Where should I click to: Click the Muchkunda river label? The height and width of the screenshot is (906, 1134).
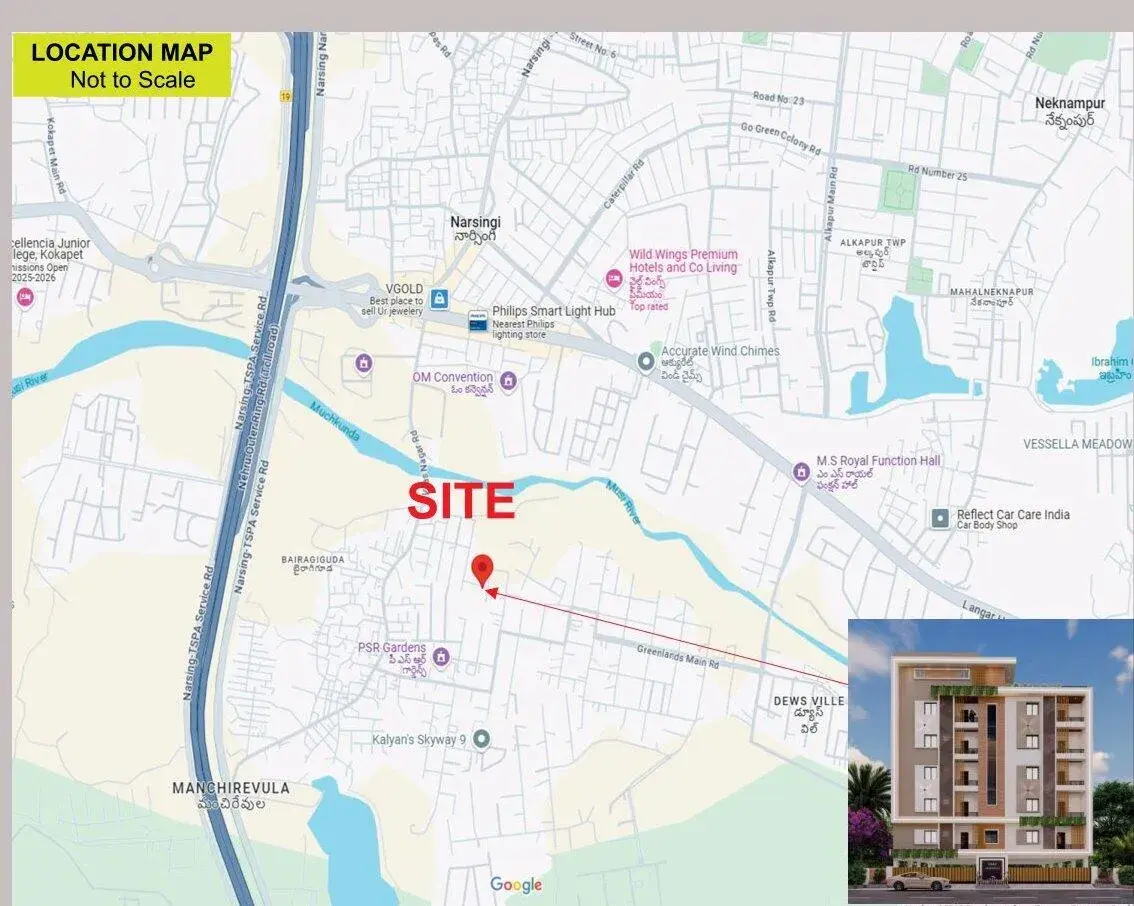(335, 422)
